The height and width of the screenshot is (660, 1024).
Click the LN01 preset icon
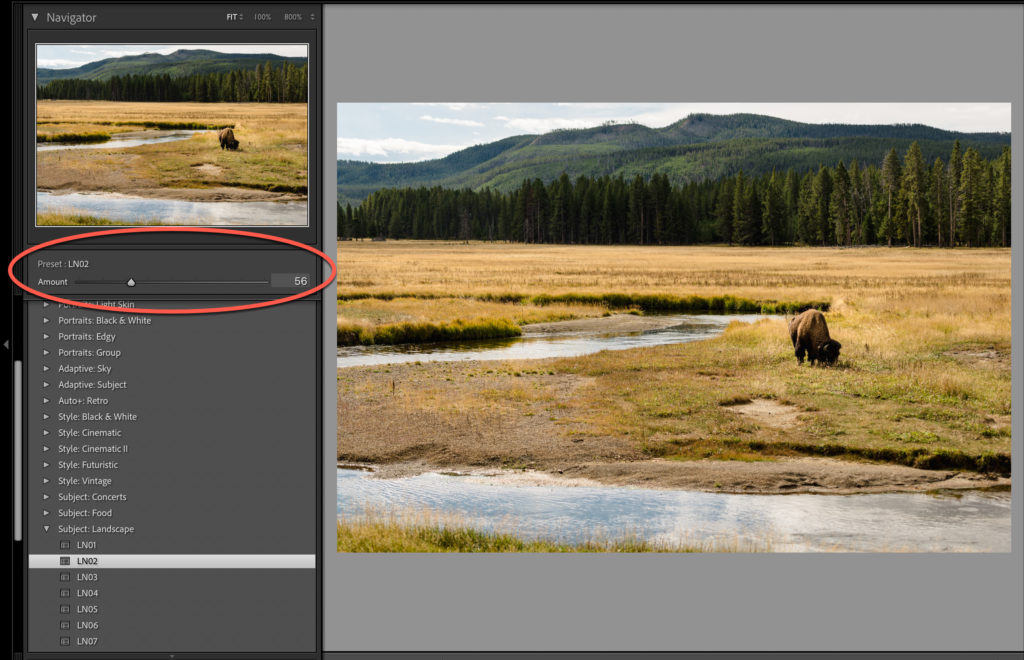pos(65,545)
